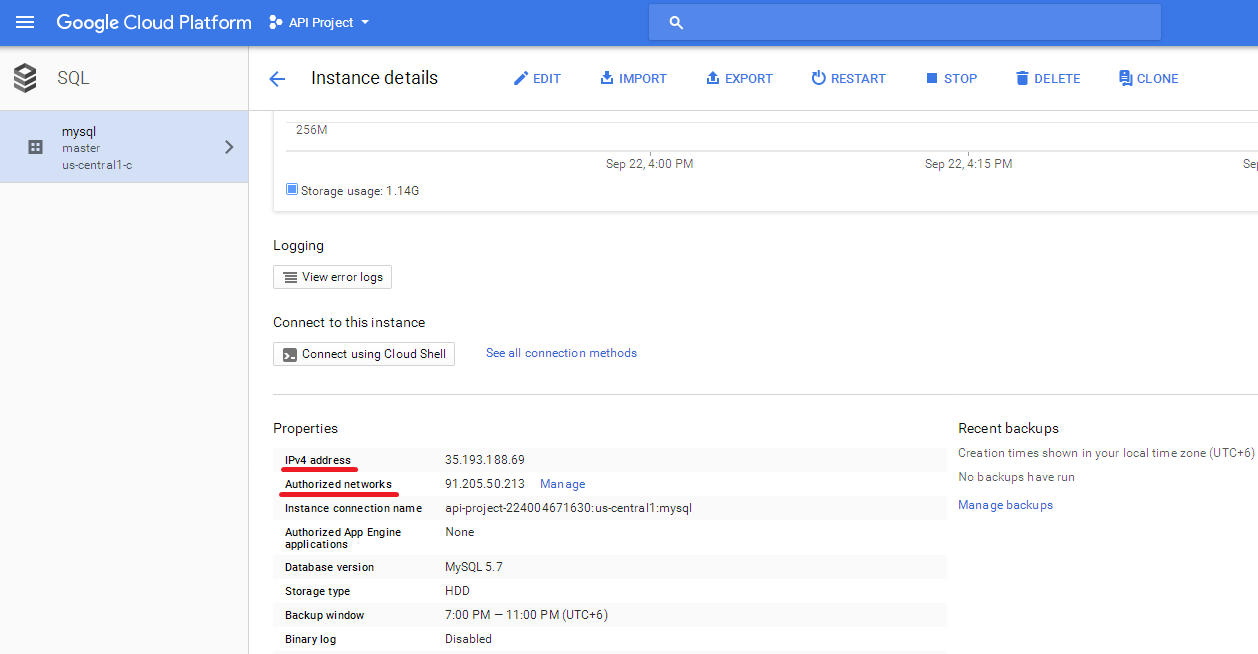The width and height of the screenshot is (1258, 654).
Task: Select the IPv4 address 35.193.188.69
Action: [485, 460]
